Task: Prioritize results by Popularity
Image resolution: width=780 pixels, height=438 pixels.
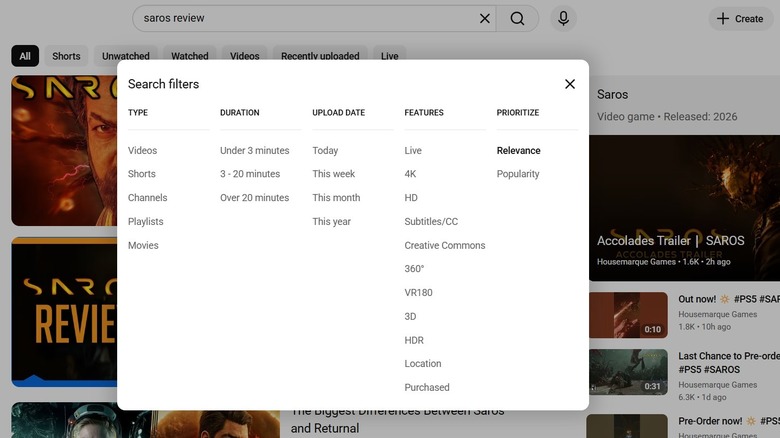Action: pyautogui.click(x=518, y=174)
